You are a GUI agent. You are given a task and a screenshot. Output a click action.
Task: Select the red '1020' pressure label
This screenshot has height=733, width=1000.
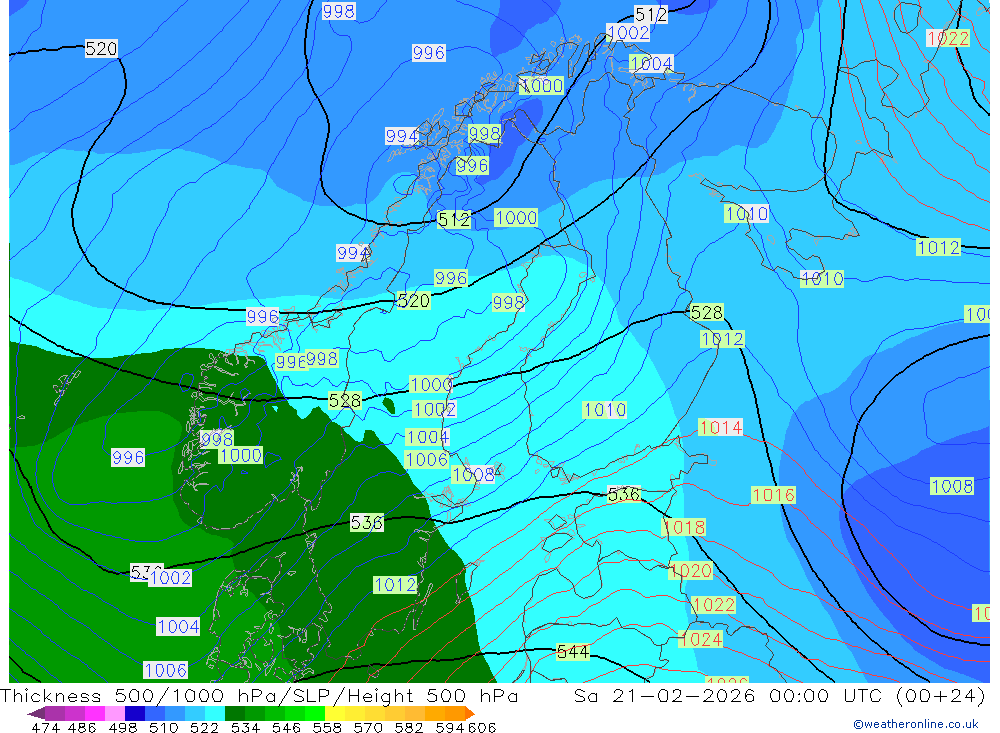(x=691, y=570)
